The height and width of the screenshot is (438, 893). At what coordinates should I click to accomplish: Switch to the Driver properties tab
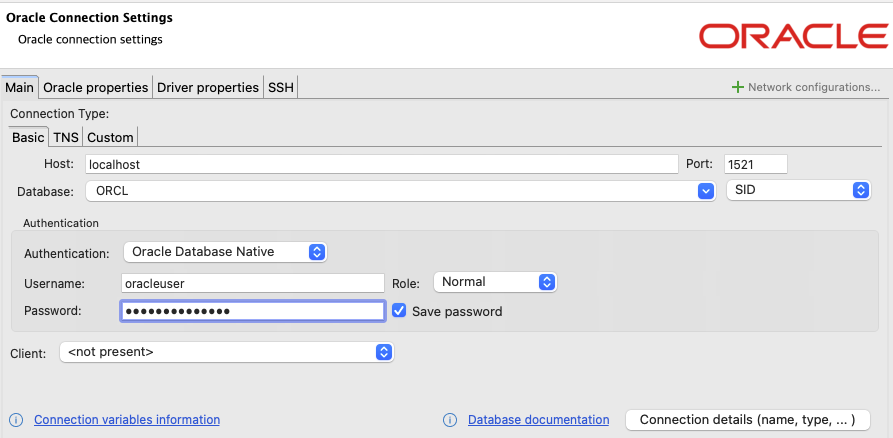point(208,88)
